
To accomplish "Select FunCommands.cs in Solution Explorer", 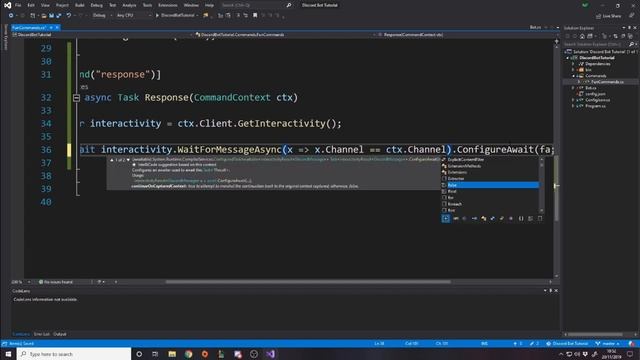I will pyautogui.click(x=607, y=82).
